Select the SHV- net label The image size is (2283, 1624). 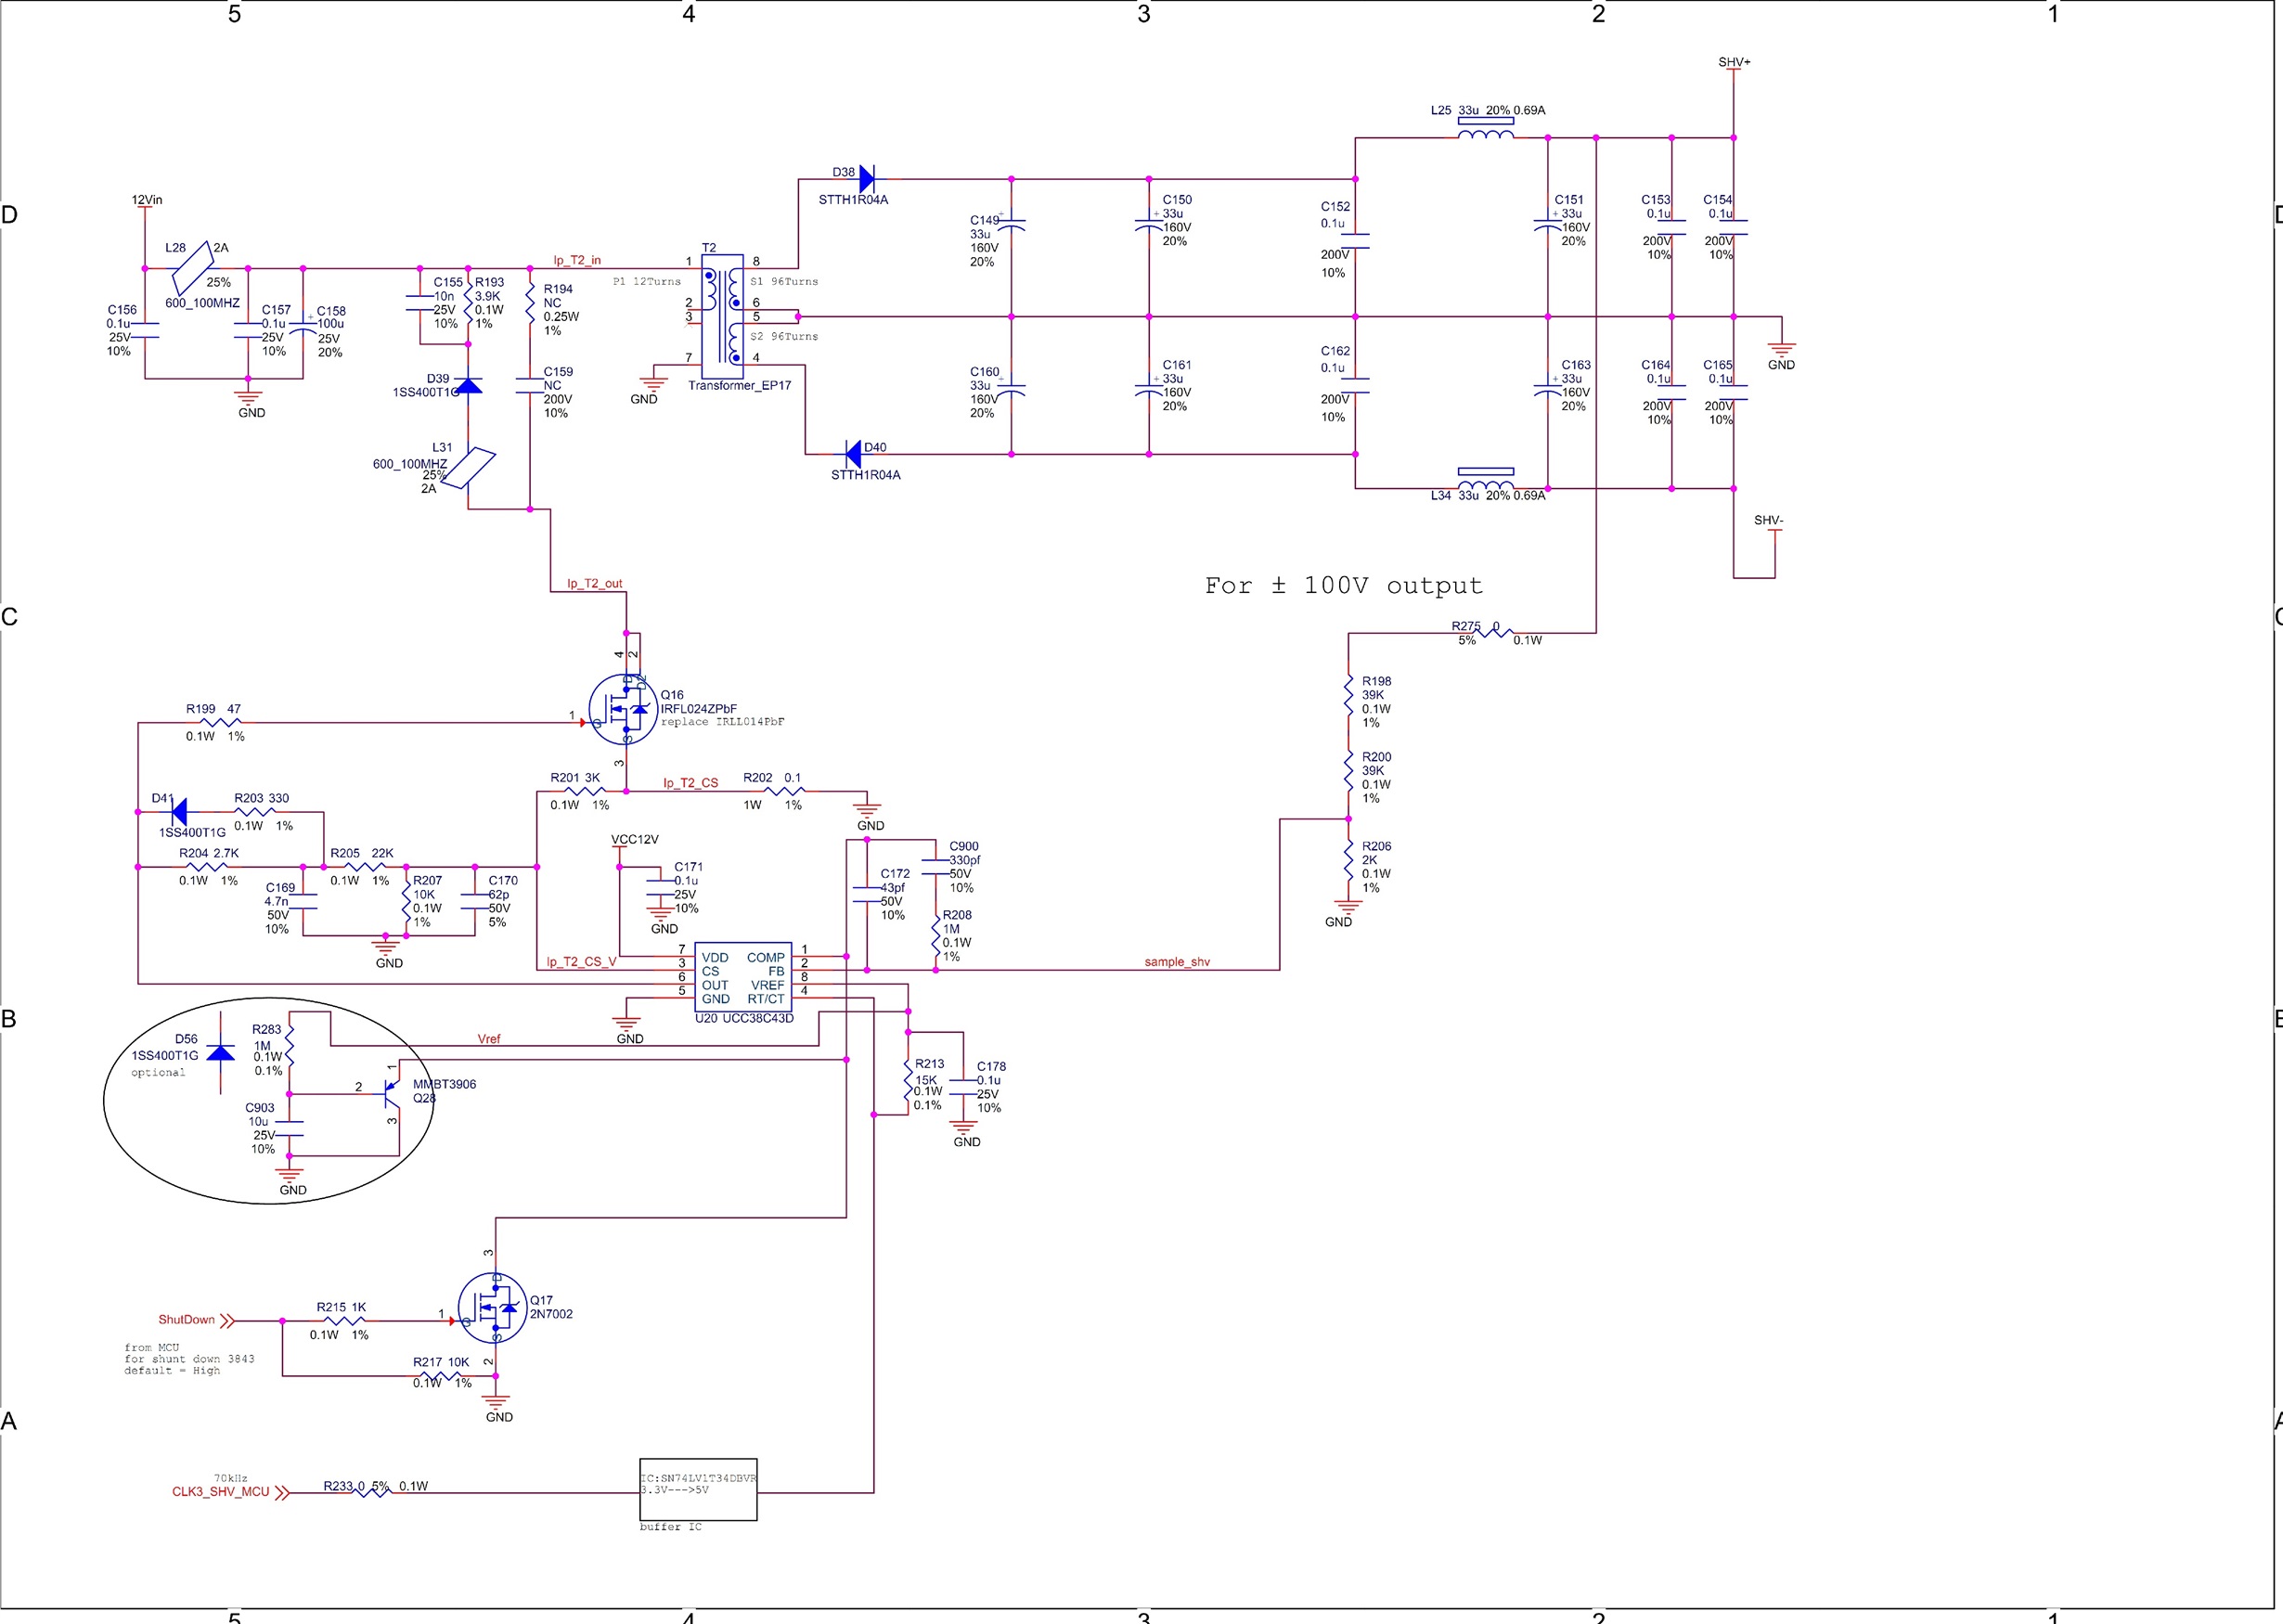(x=1770, y=521)
